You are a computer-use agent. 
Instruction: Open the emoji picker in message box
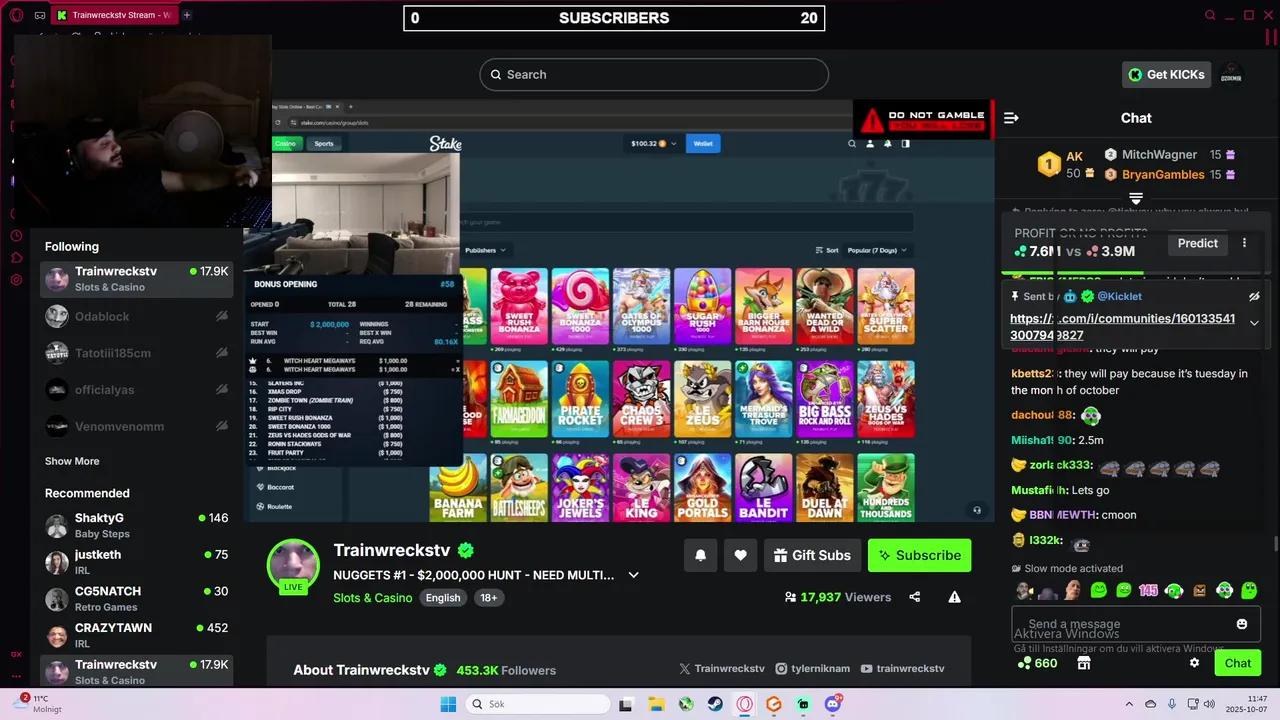pyautogui.click(x=1242, y=624)
